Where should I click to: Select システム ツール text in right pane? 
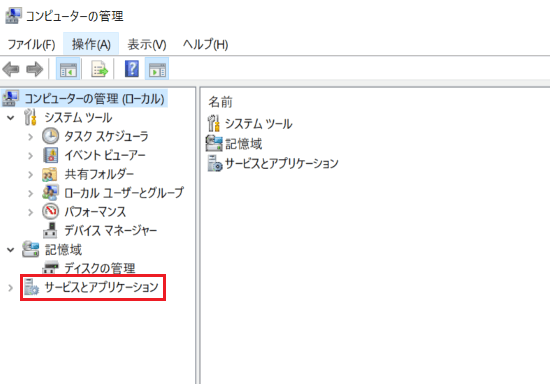tap(259, 124)
